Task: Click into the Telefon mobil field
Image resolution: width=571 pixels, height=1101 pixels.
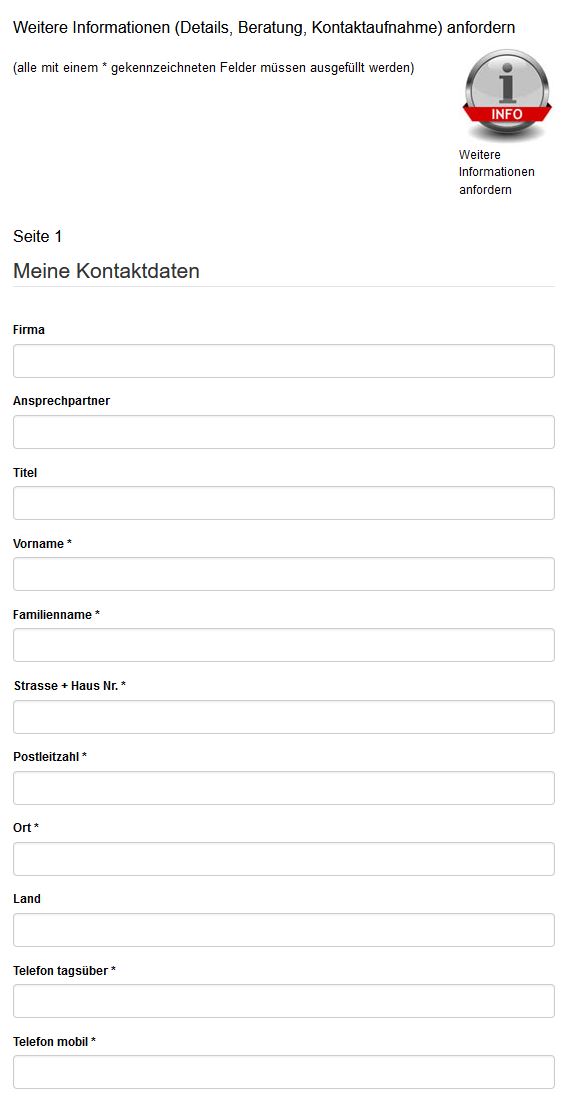Action: [284, 1072]
